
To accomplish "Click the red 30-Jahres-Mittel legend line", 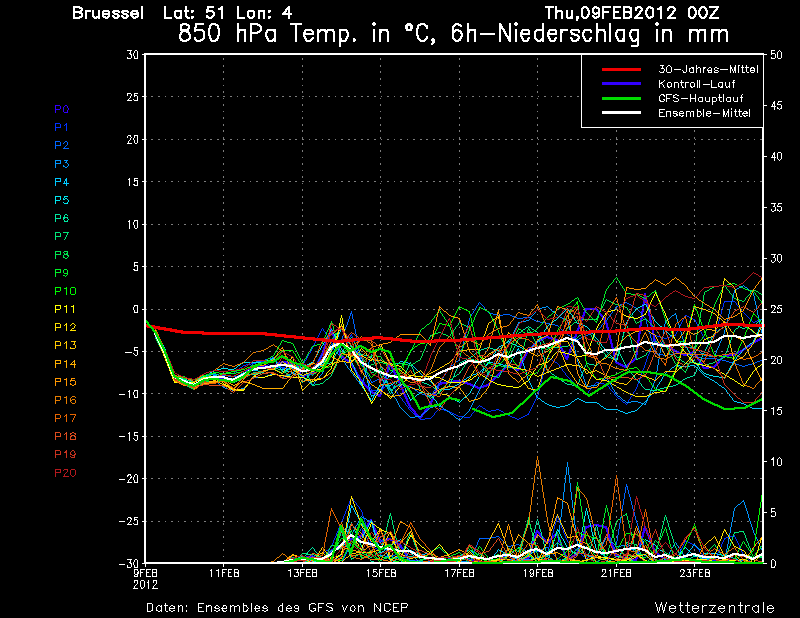I will 621,69.
